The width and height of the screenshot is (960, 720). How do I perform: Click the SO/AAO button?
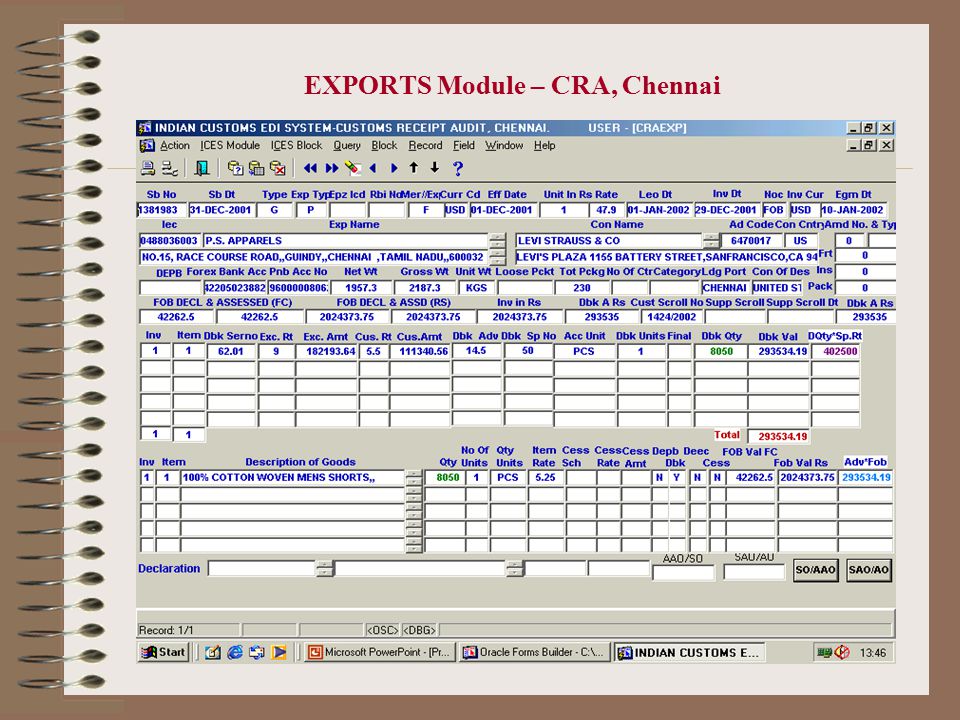[815, 570]
